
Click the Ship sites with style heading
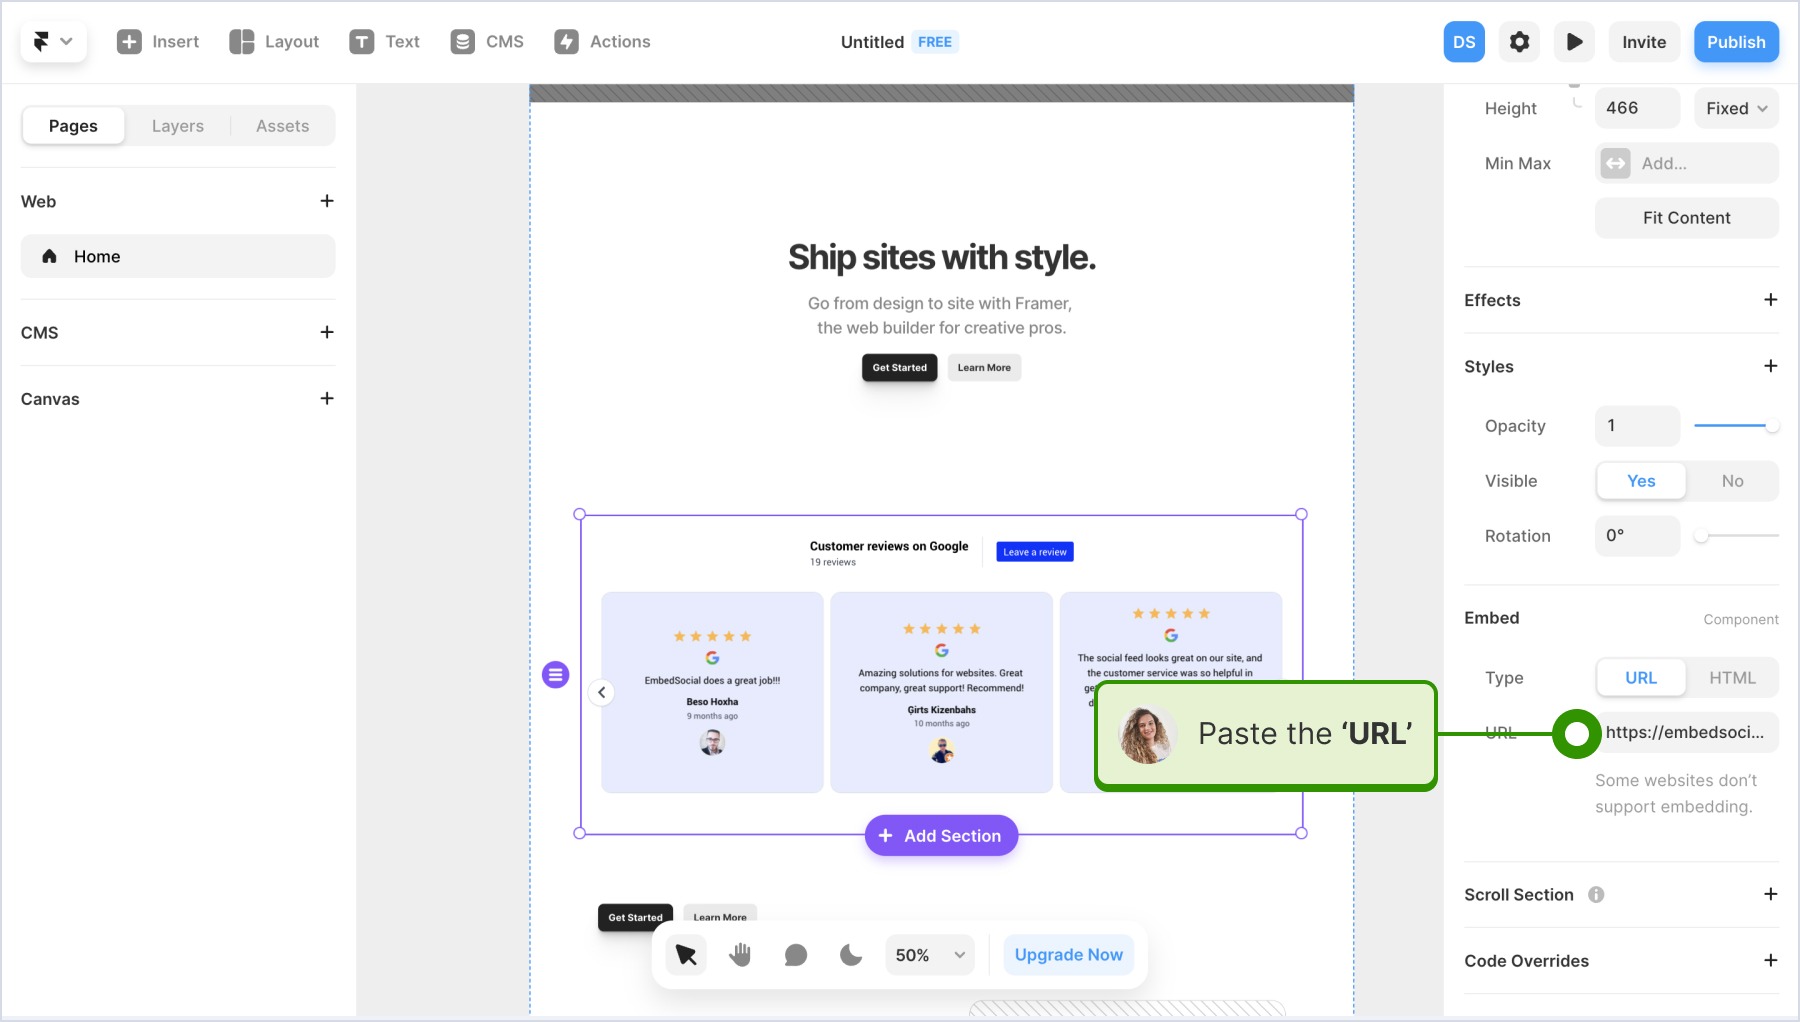click(941, 258)
